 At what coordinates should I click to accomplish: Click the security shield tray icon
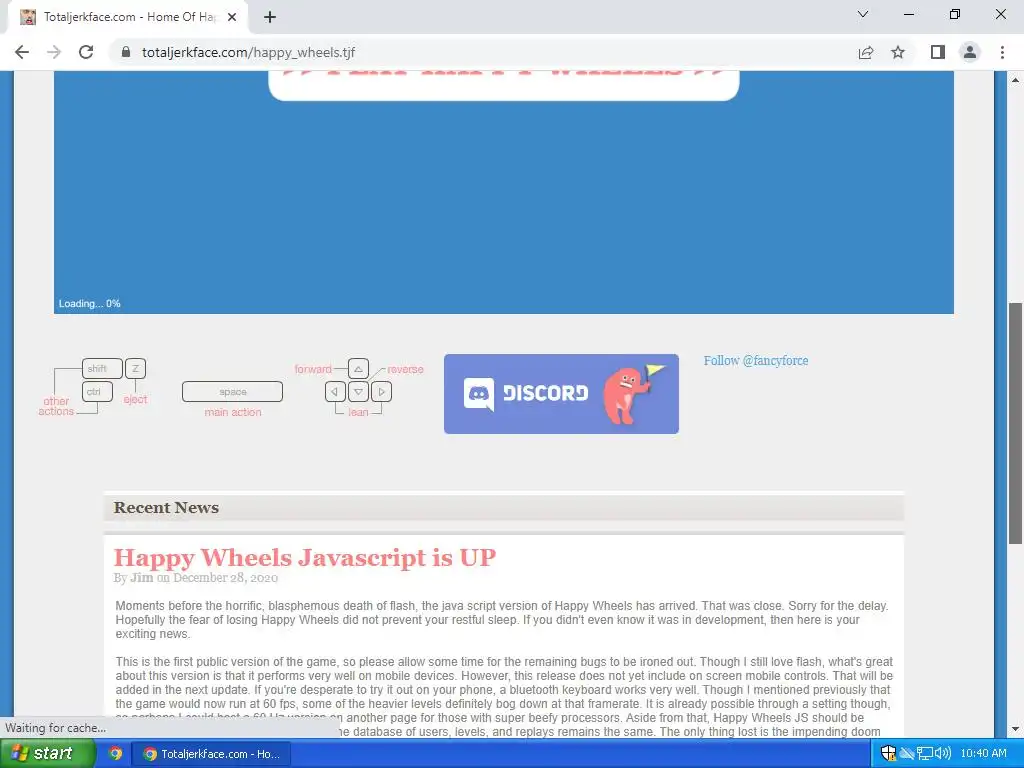click(888, 753)
